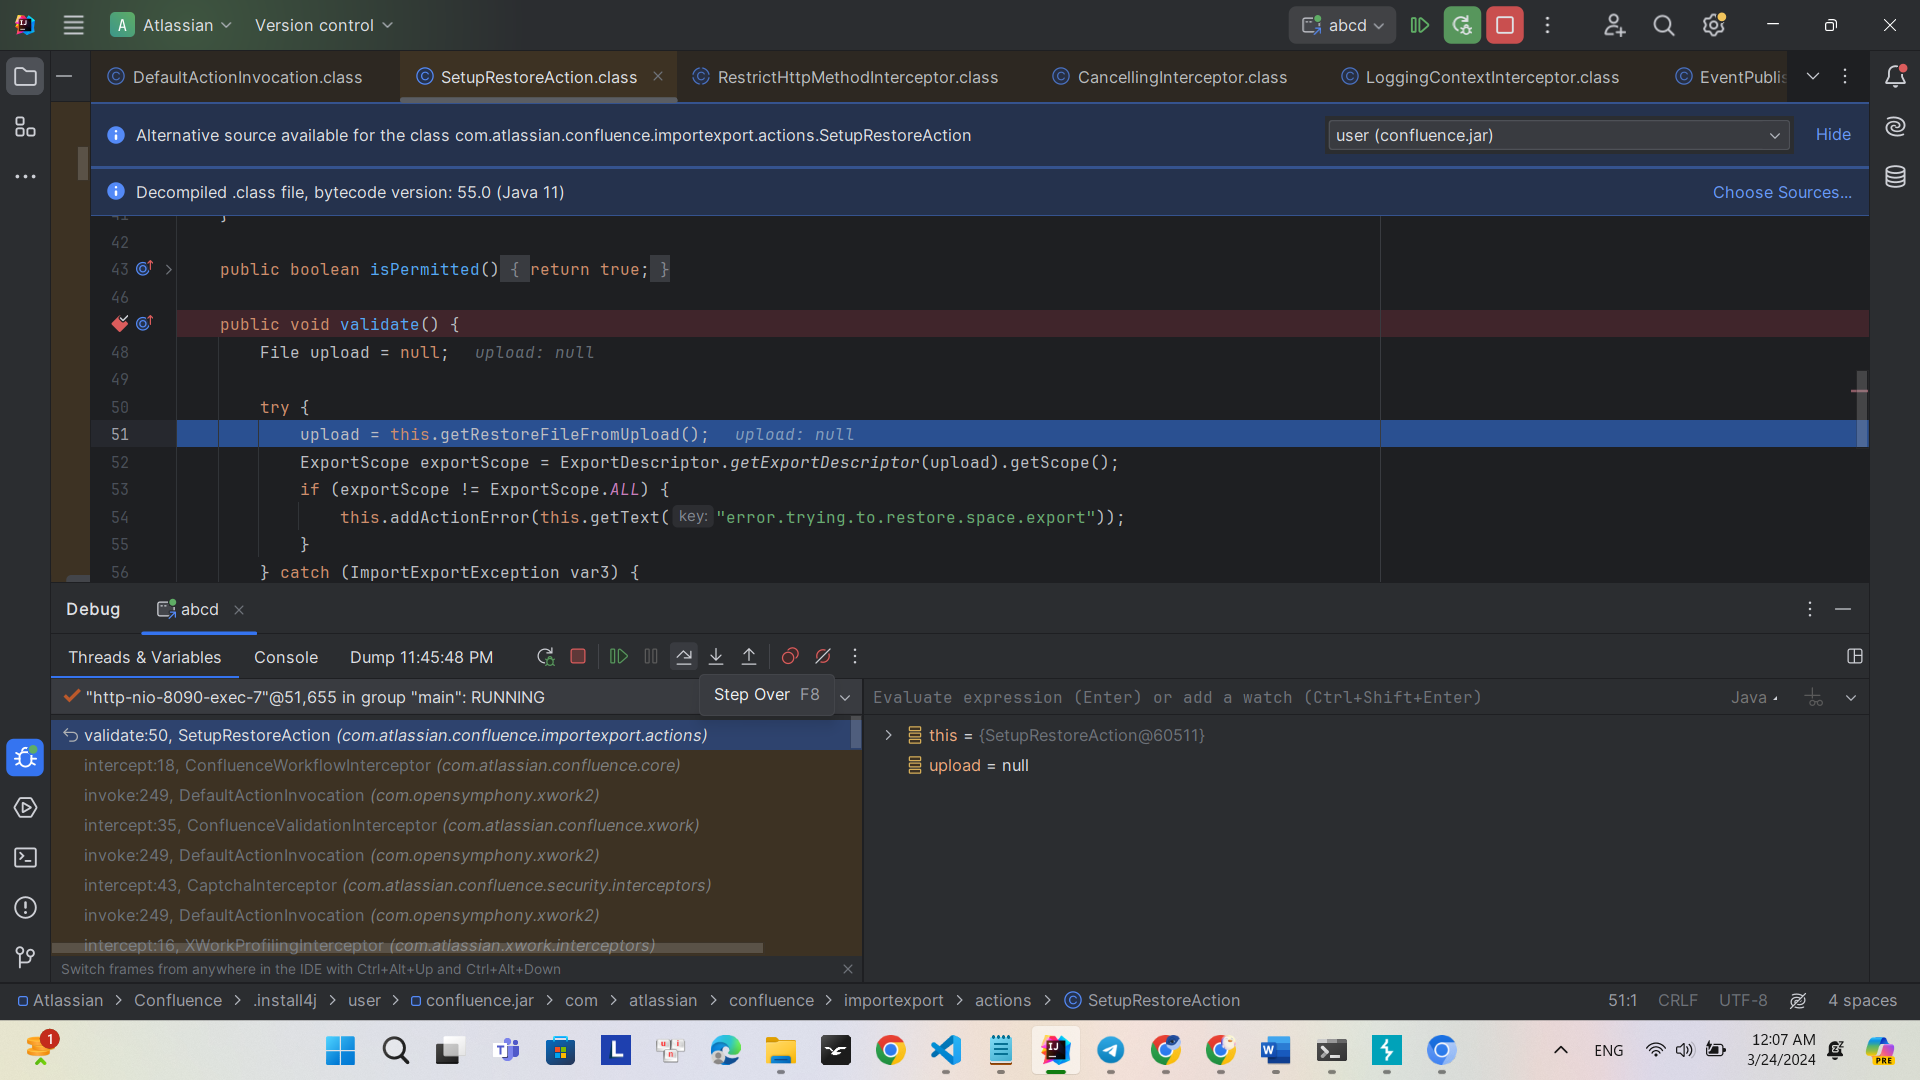
Task: Open Version control dropdown
Action: pyautogui.click(x=323, y=25)
